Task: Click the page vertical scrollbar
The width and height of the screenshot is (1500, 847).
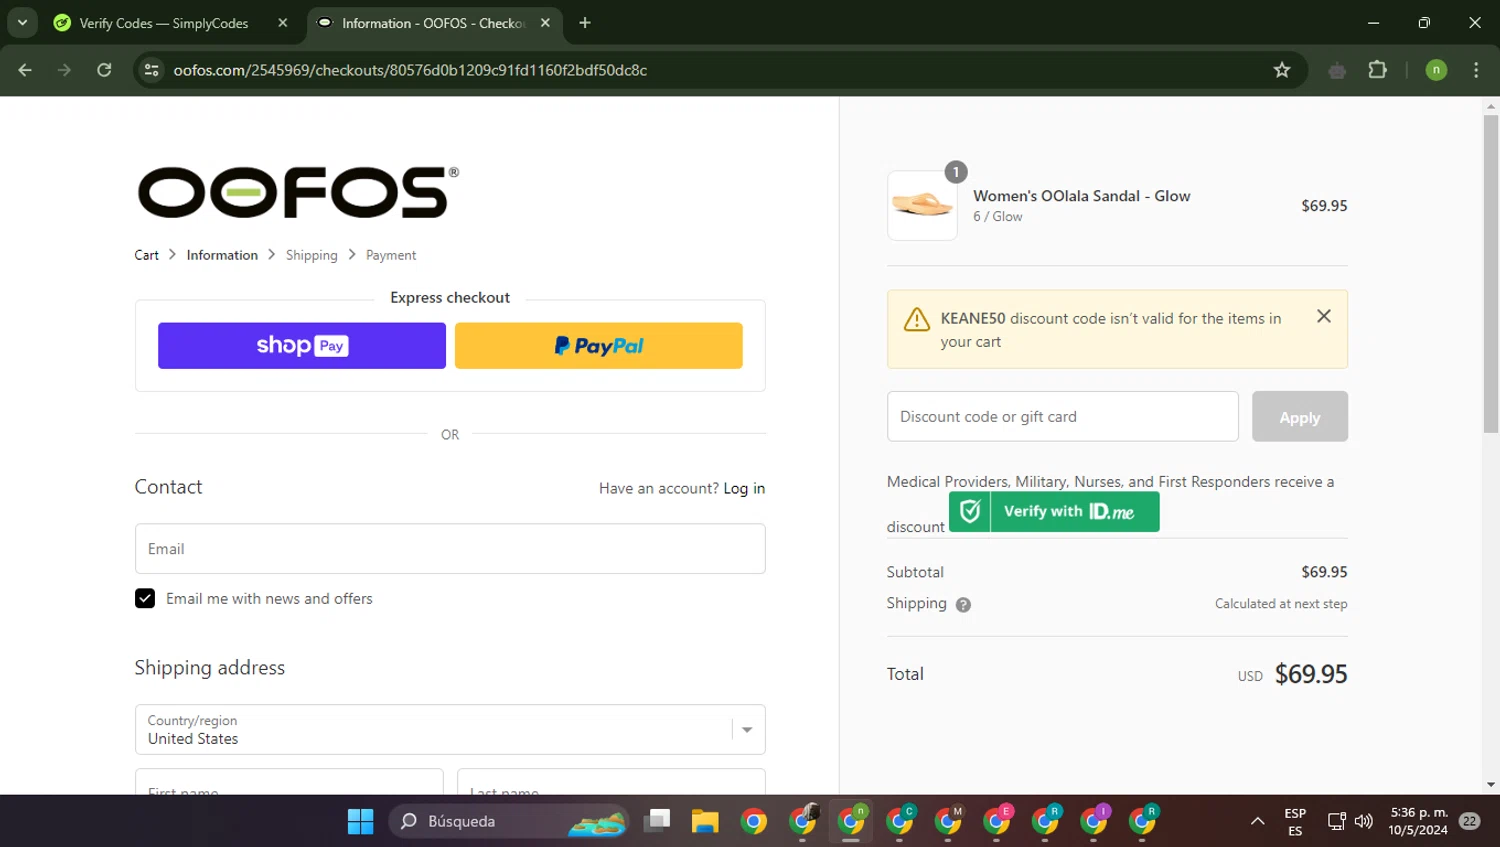Action: pos(1491,273)
